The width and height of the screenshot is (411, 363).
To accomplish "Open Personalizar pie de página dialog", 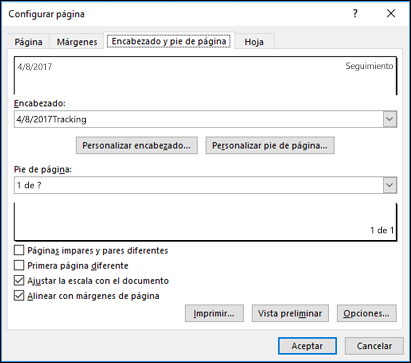I will point(270,145).
